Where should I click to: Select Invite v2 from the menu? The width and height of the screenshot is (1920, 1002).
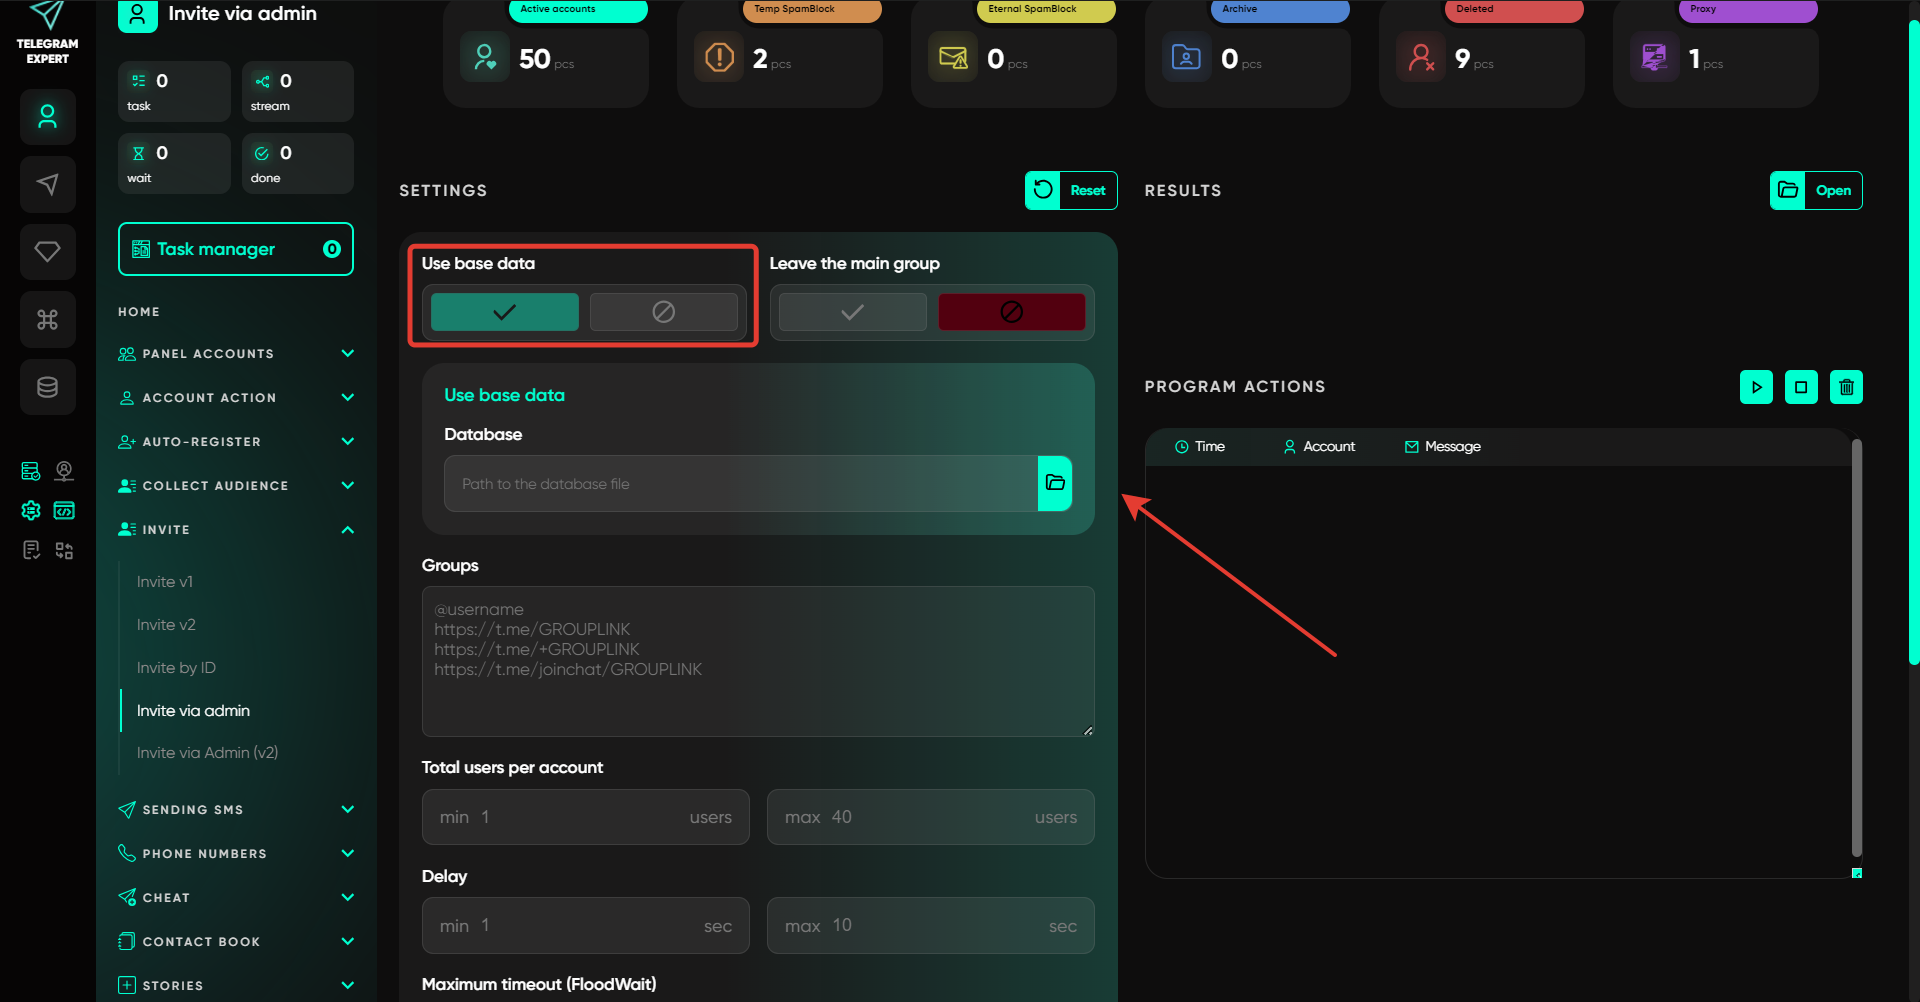(166, 625)
